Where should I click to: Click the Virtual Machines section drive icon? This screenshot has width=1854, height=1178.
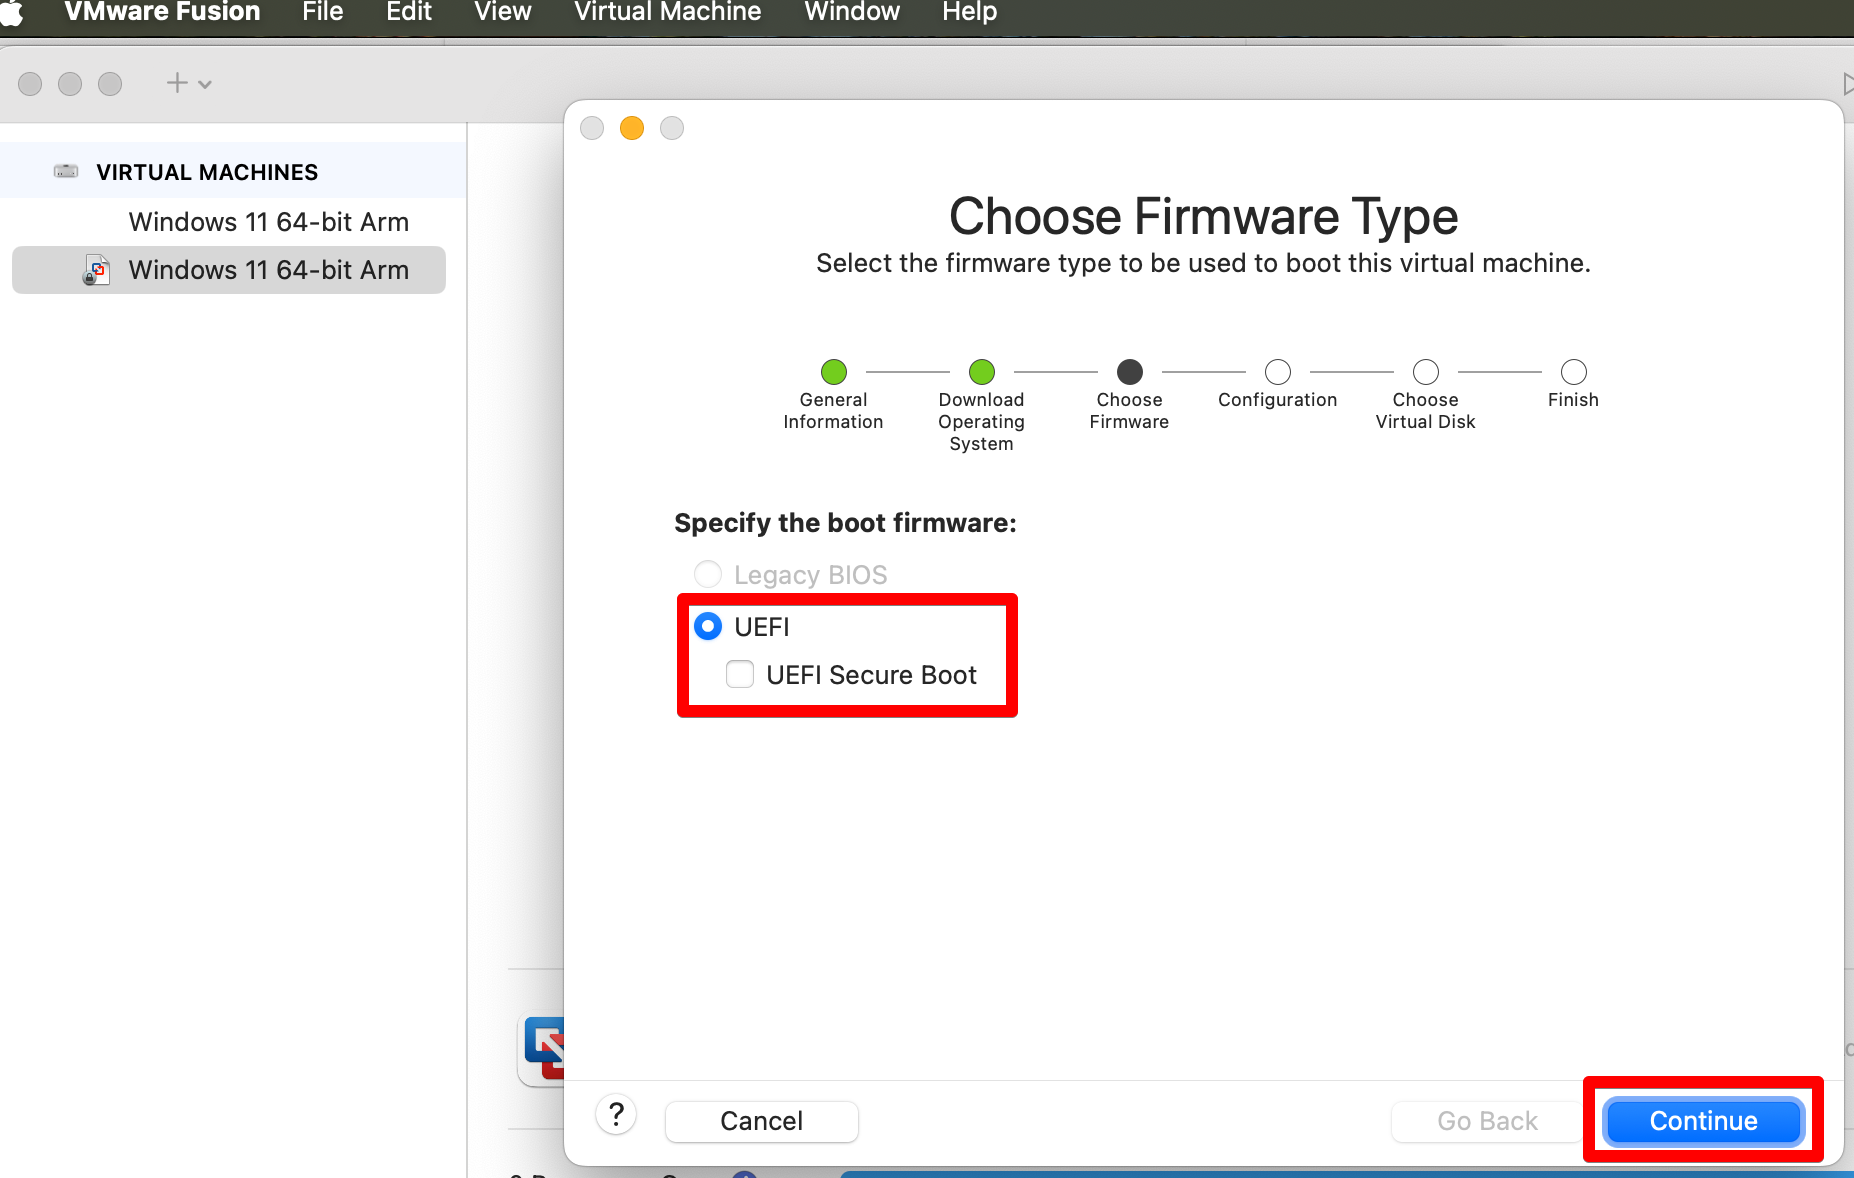66,171
